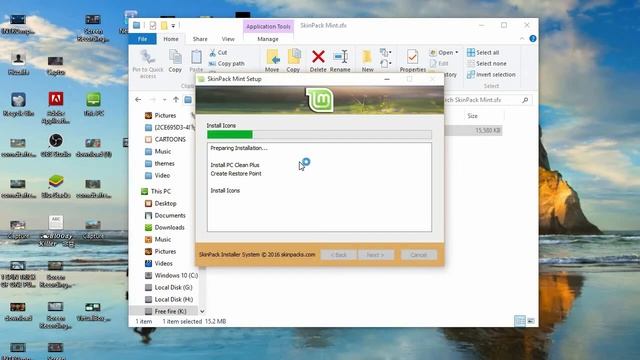
Task: Click the Recycle Bin desktop icon
Action: tap(18, 104)
